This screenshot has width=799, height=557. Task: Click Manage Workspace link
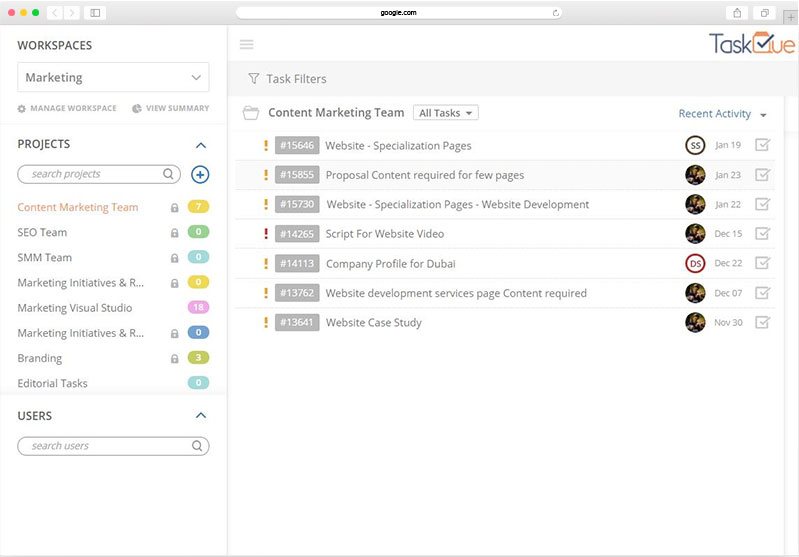point(67,108)
